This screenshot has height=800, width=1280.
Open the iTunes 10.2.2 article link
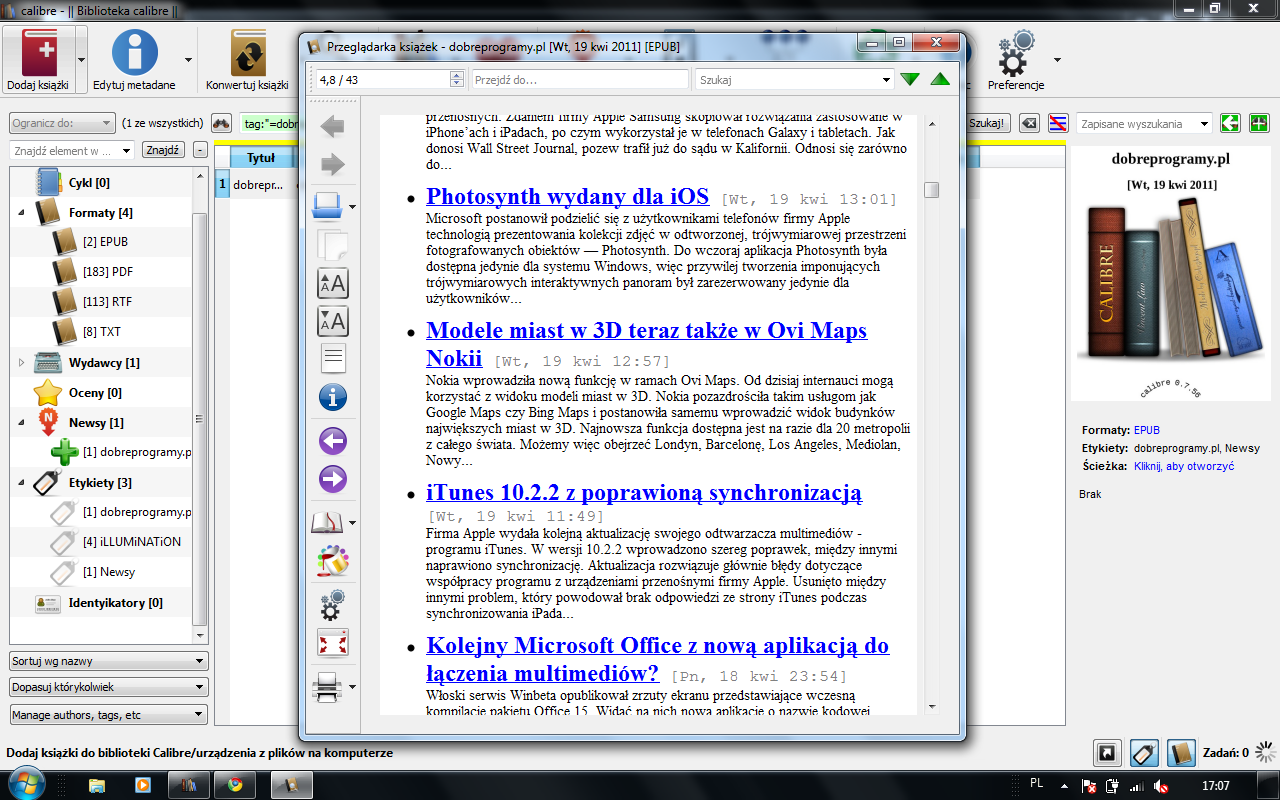tap(644, 493)
